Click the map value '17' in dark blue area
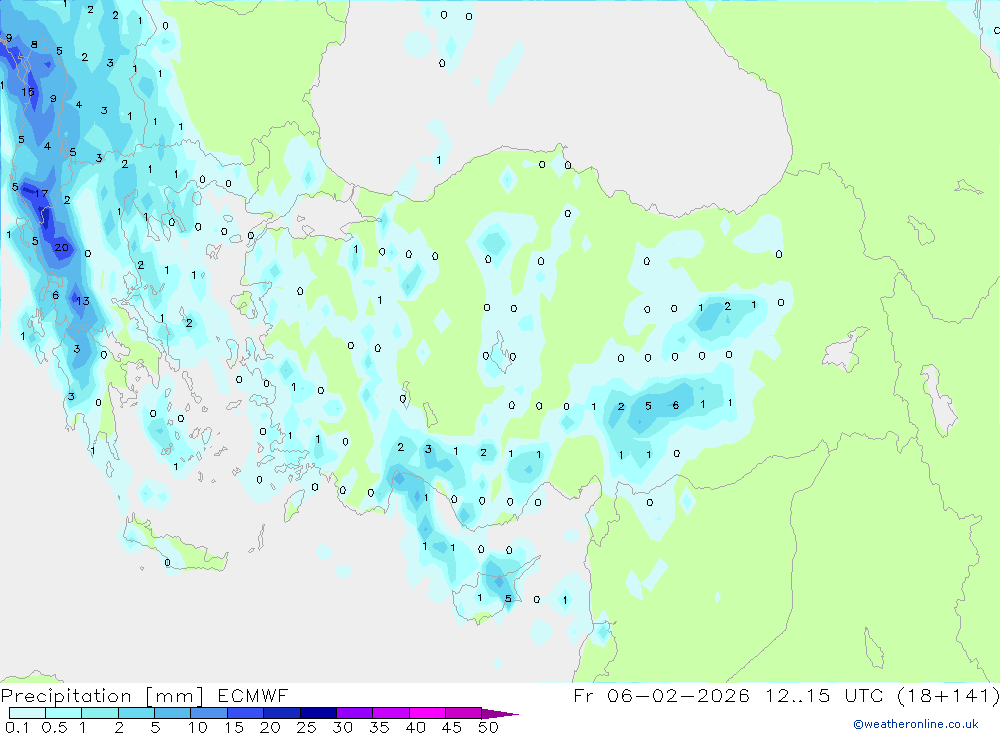The height and width of the screenshot is (733, 1000). pyautogui.click(x=41, y=193)
